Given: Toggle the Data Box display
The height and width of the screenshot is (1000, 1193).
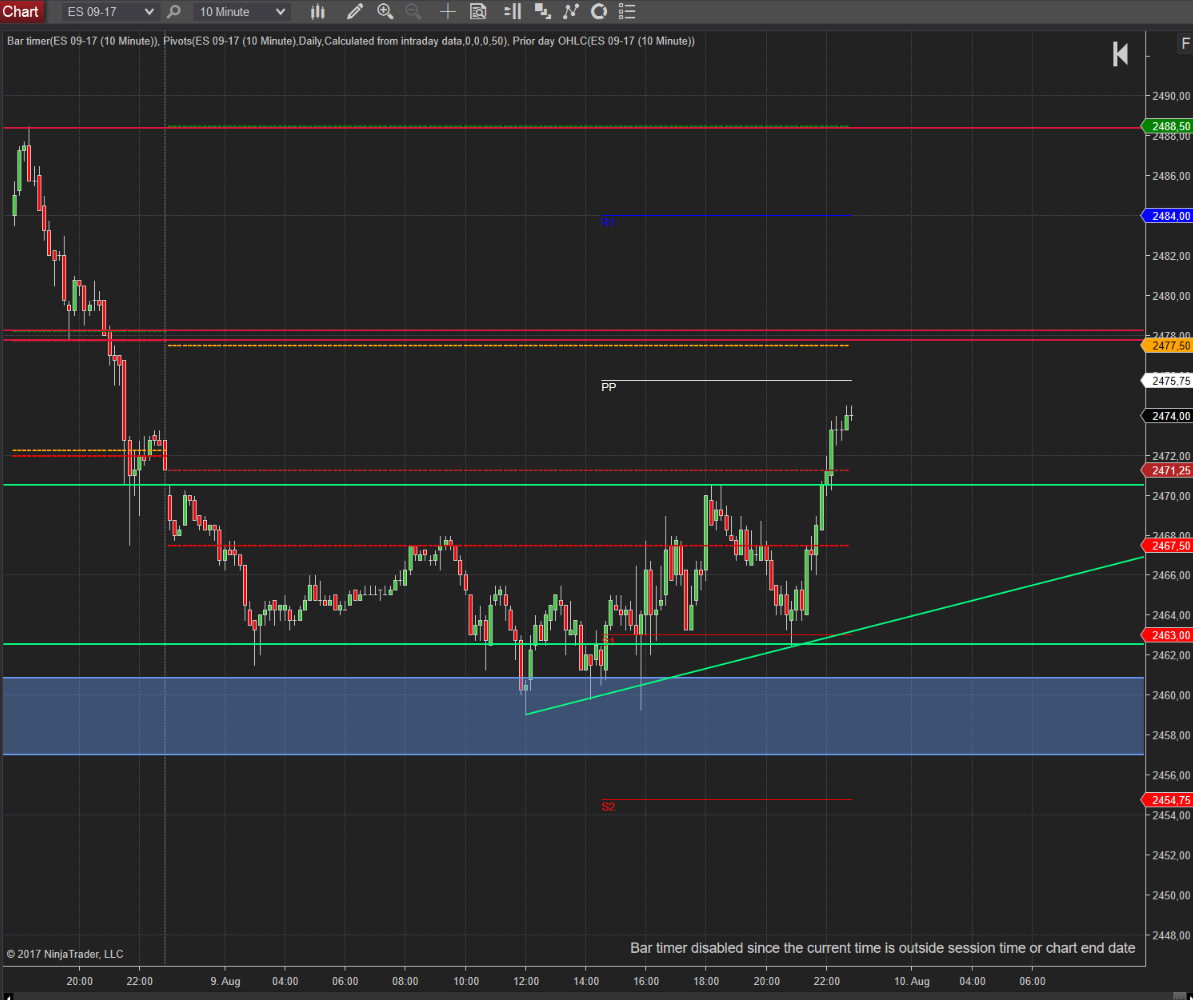Looking at the screenshot, I should pos(478,12).
